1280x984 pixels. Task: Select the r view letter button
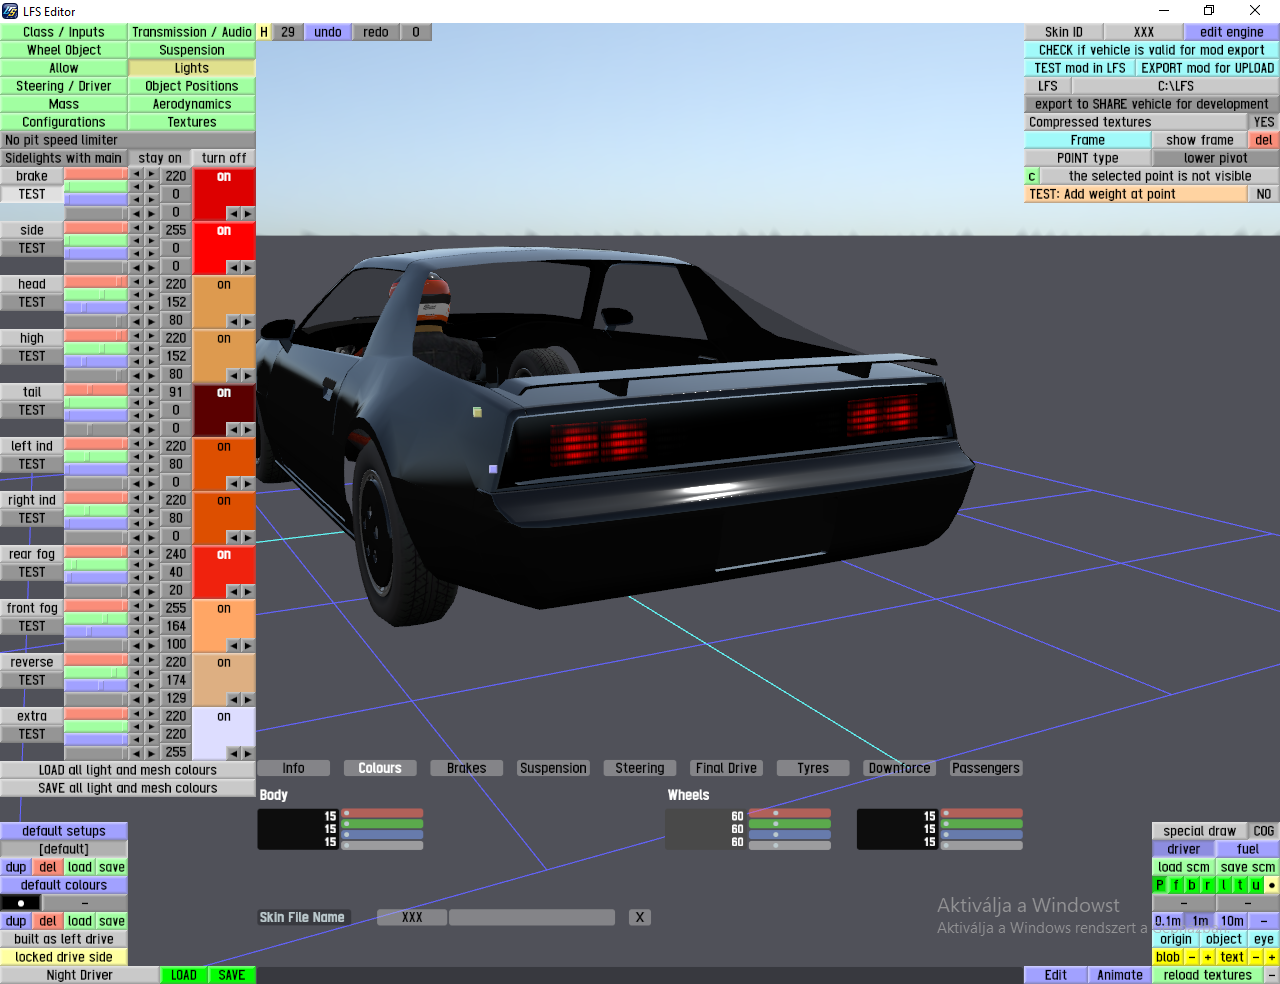[1208, 885]
